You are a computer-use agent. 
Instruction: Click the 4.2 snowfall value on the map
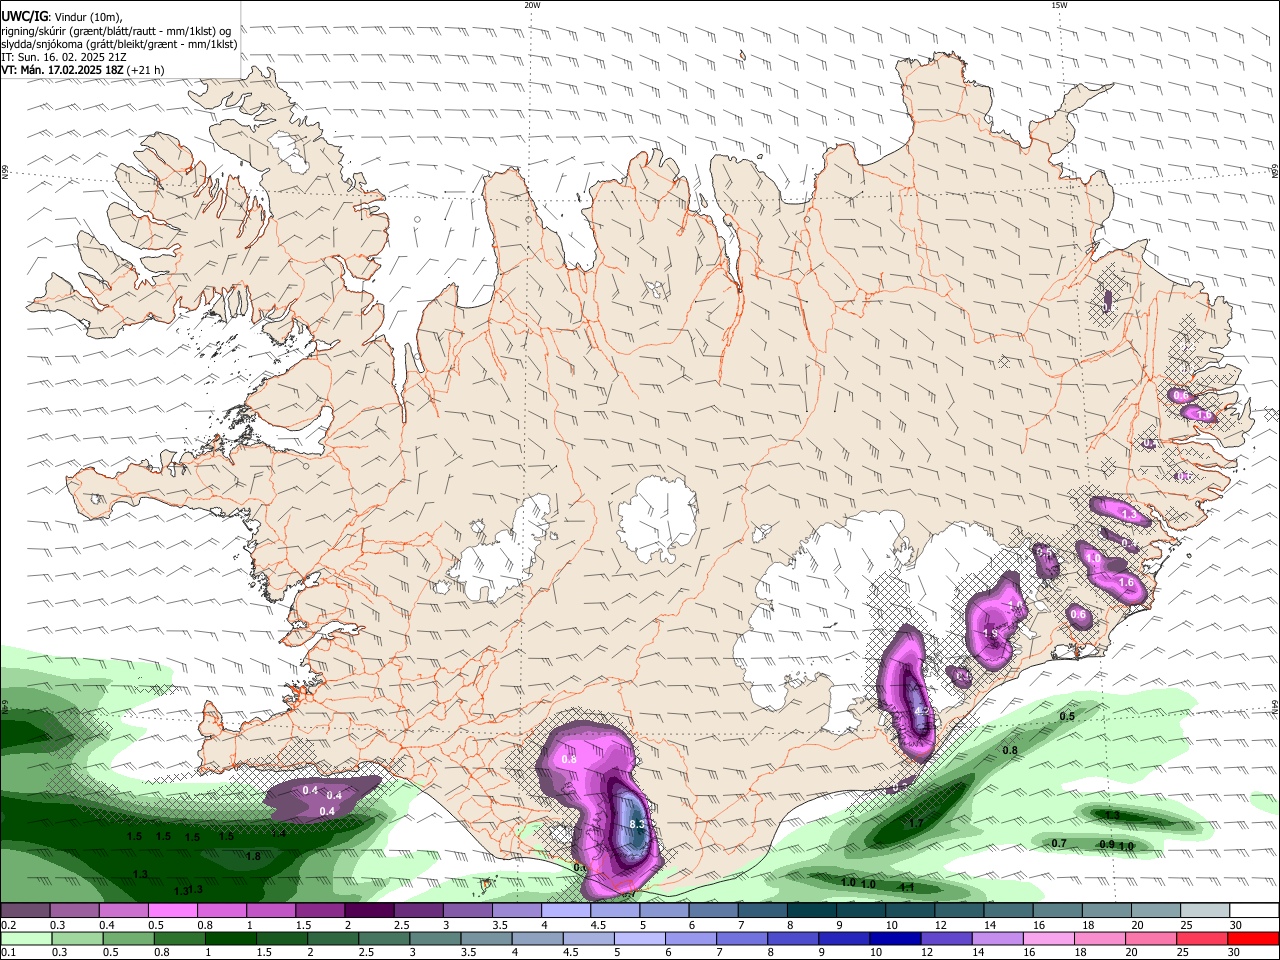tap(922, 711)
